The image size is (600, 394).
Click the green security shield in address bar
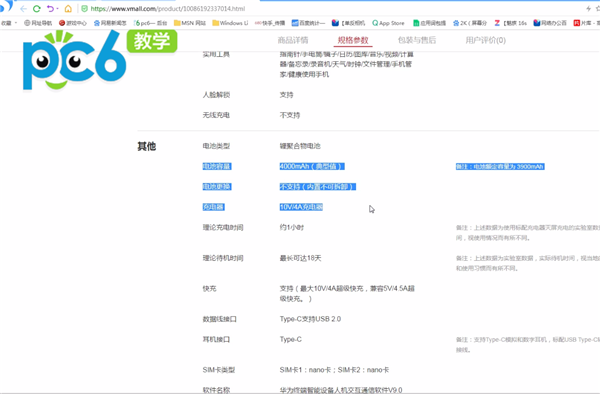click(x=85, y=8)
